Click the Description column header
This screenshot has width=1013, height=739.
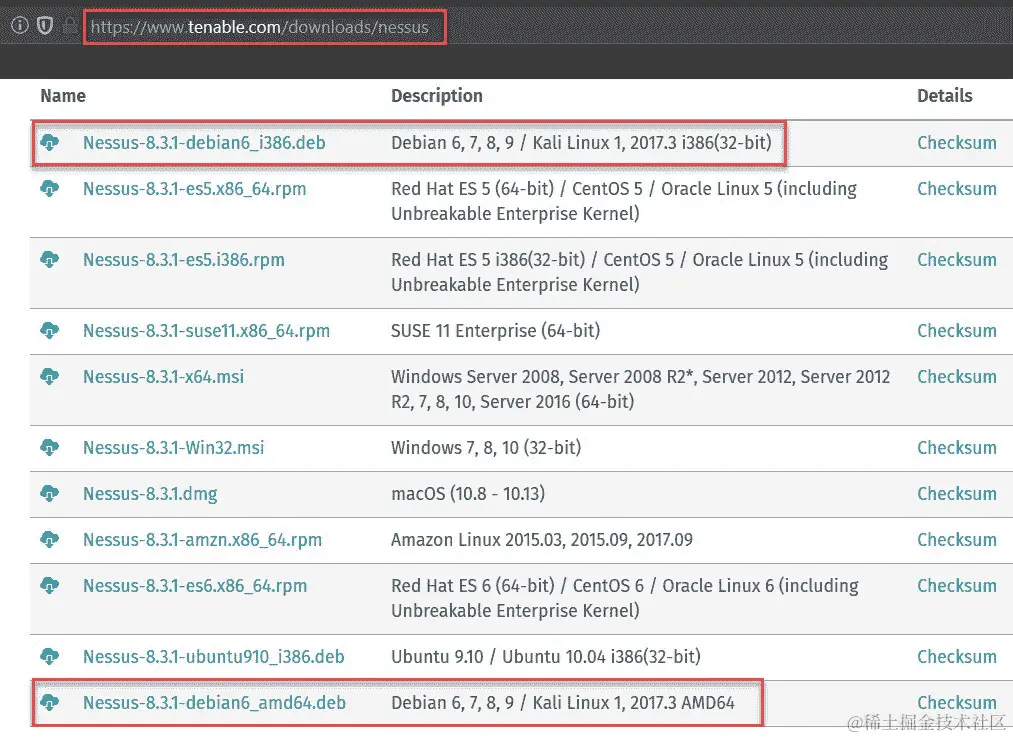(437, 96)
